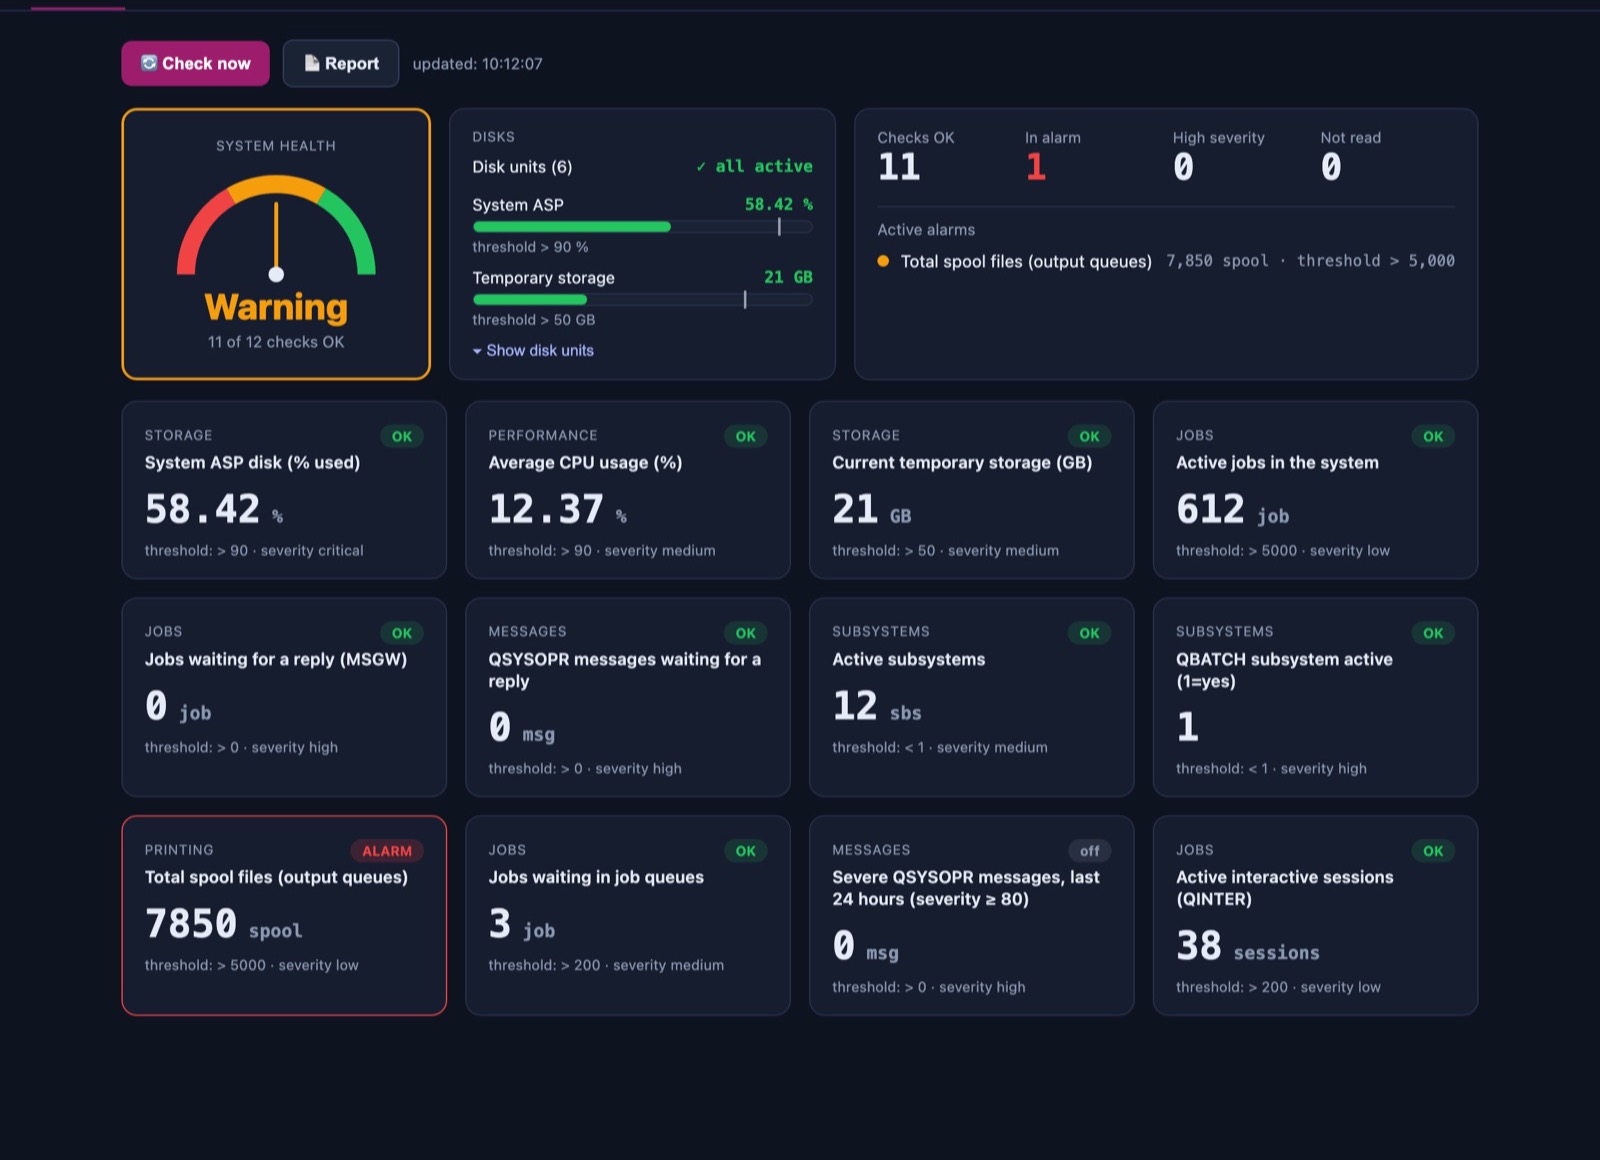Click the OK badge on Active subsystems card
1600x1160 pixels.
(1089, 633)
